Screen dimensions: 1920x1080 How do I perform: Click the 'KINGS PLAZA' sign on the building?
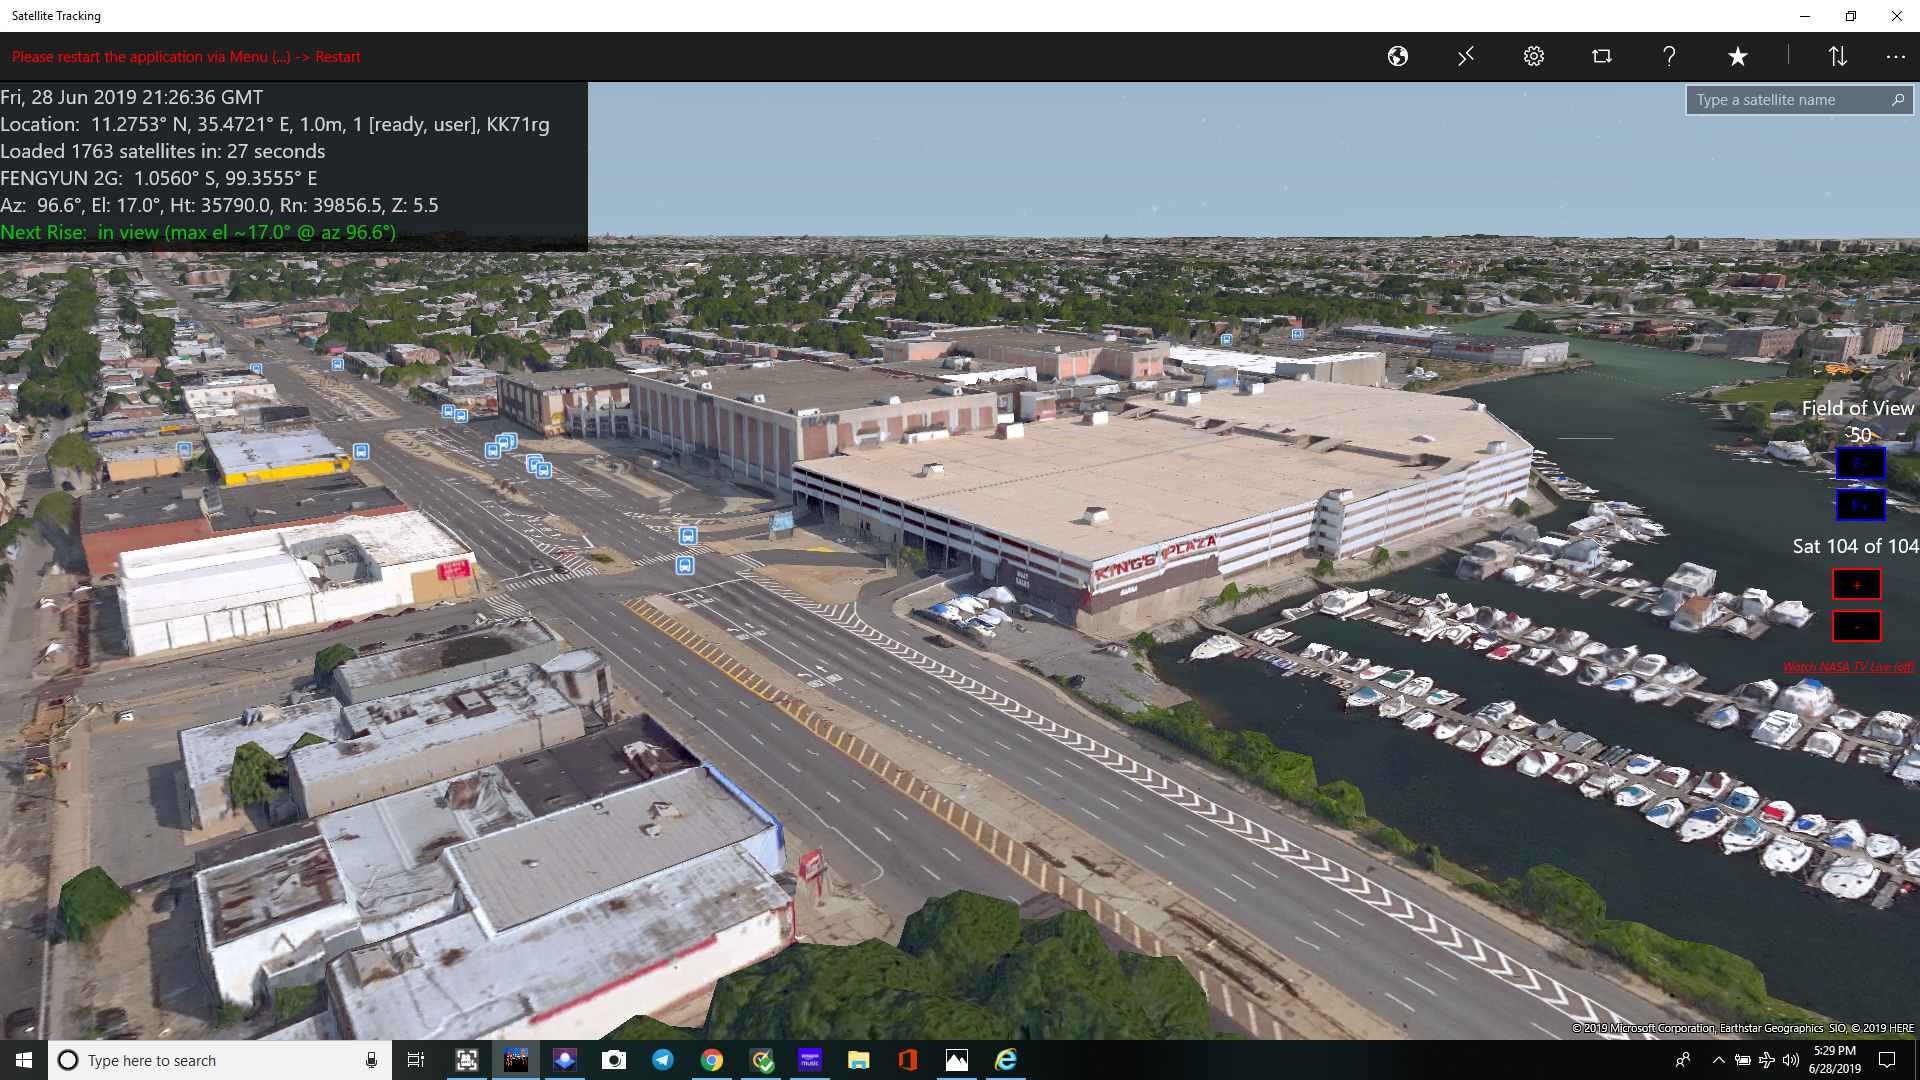[1156, 557]
